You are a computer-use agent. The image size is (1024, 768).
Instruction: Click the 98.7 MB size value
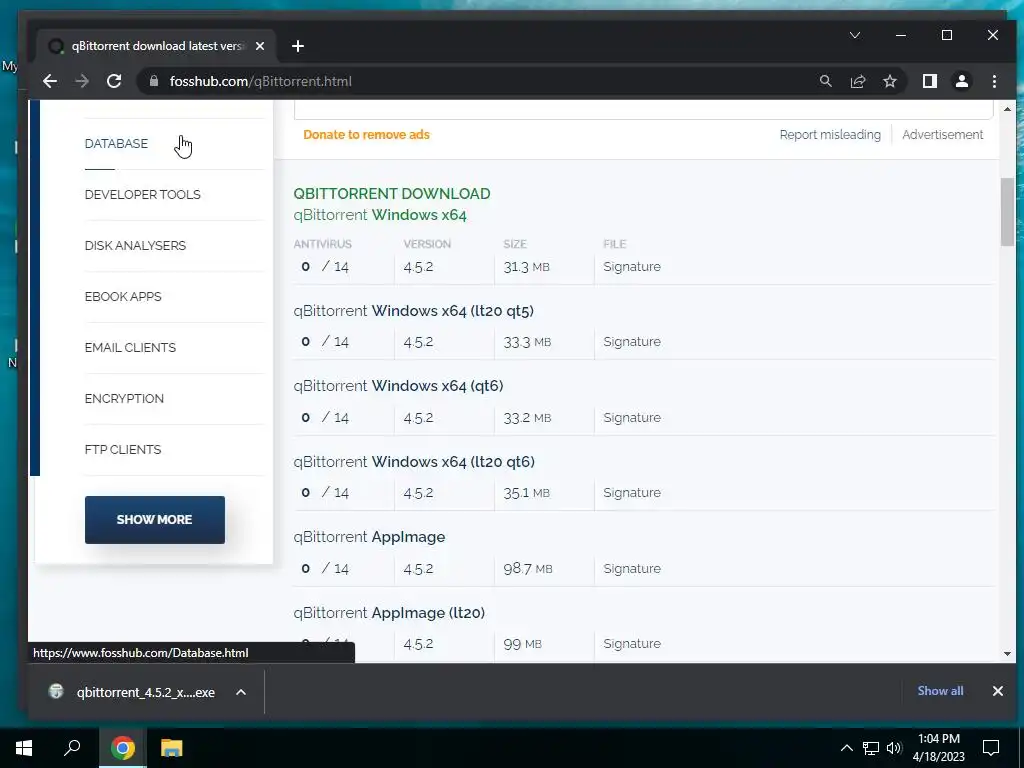pyautogui.click(x=528, y=568)
